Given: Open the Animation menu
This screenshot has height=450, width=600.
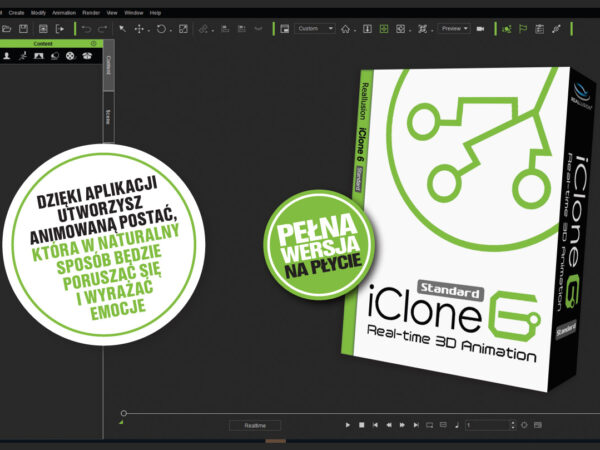Looking at the screenshot, I should pos(63,12).
